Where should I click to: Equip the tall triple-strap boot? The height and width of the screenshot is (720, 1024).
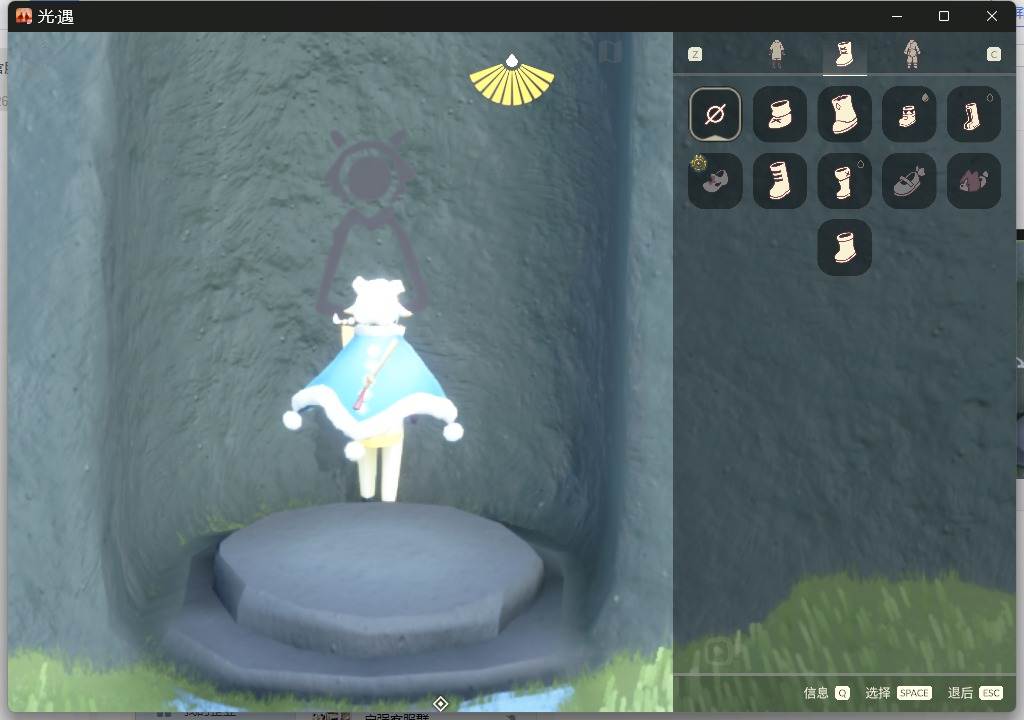pyautogui.click(x=780, y=181)
